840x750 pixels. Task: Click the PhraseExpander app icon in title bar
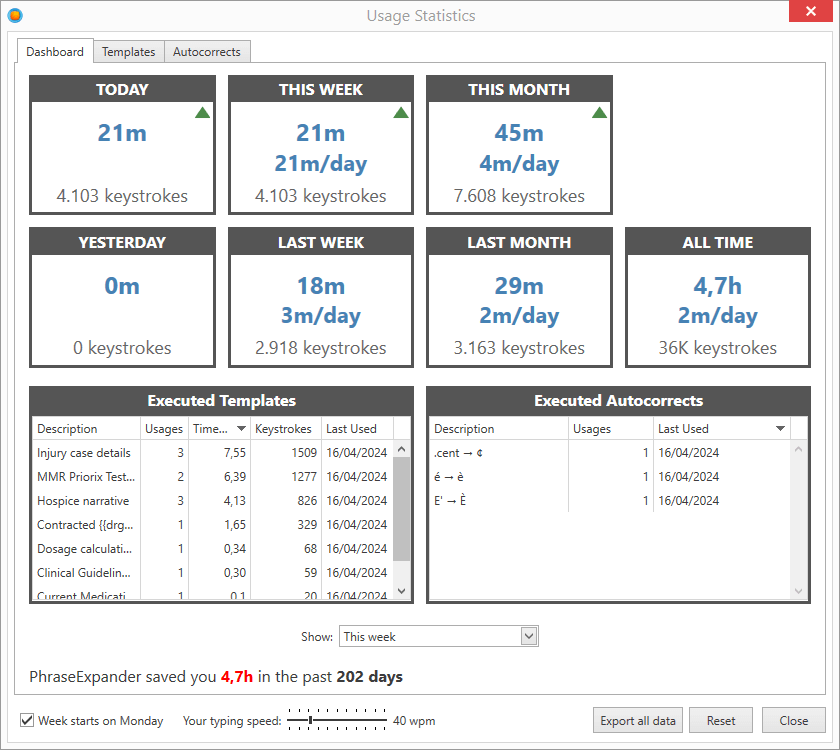click(x=15, y=16)
